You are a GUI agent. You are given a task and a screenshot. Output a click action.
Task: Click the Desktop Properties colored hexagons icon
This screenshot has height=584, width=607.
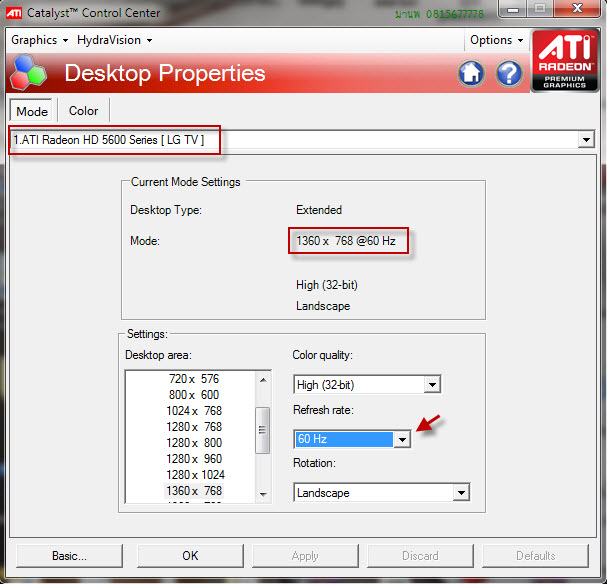(x=28, y=72)
